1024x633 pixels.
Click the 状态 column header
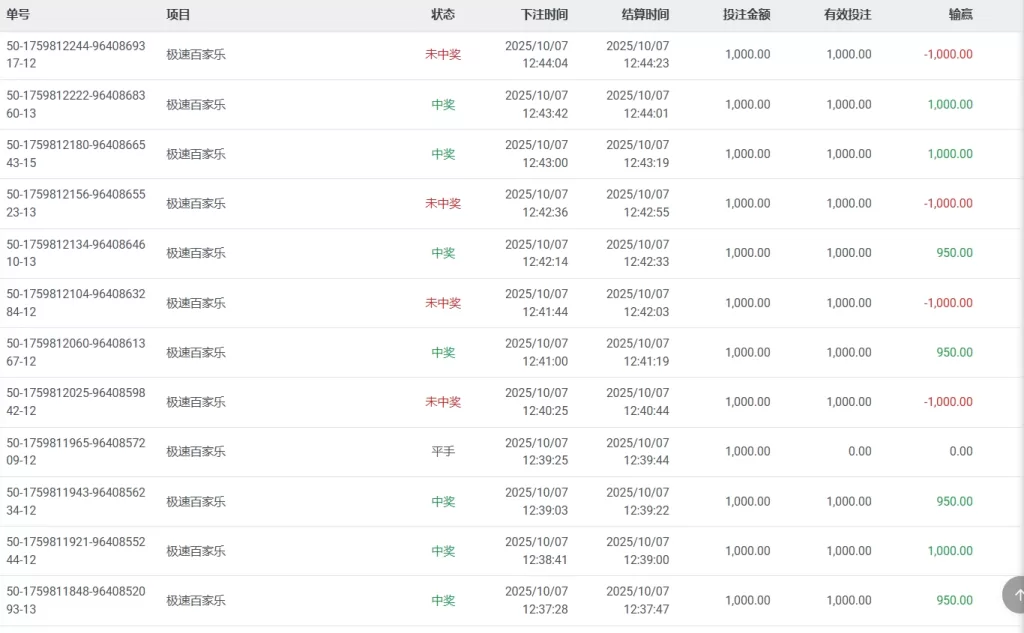tap(442, 15)
